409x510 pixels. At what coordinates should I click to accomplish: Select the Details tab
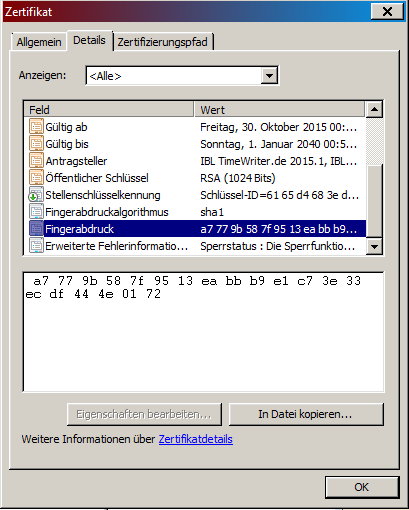coord(89,40)
